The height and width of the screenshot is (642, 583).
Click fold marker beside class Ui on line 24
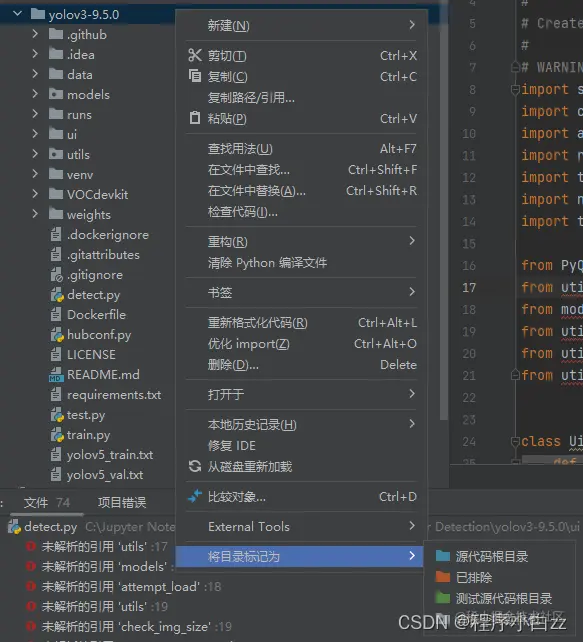[515, 441]
